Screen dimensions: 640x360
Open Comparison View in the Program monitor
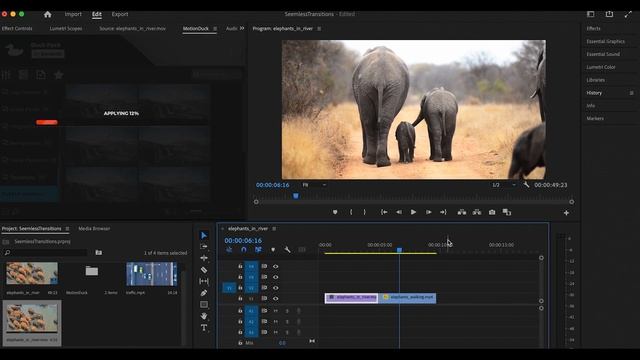507,212
